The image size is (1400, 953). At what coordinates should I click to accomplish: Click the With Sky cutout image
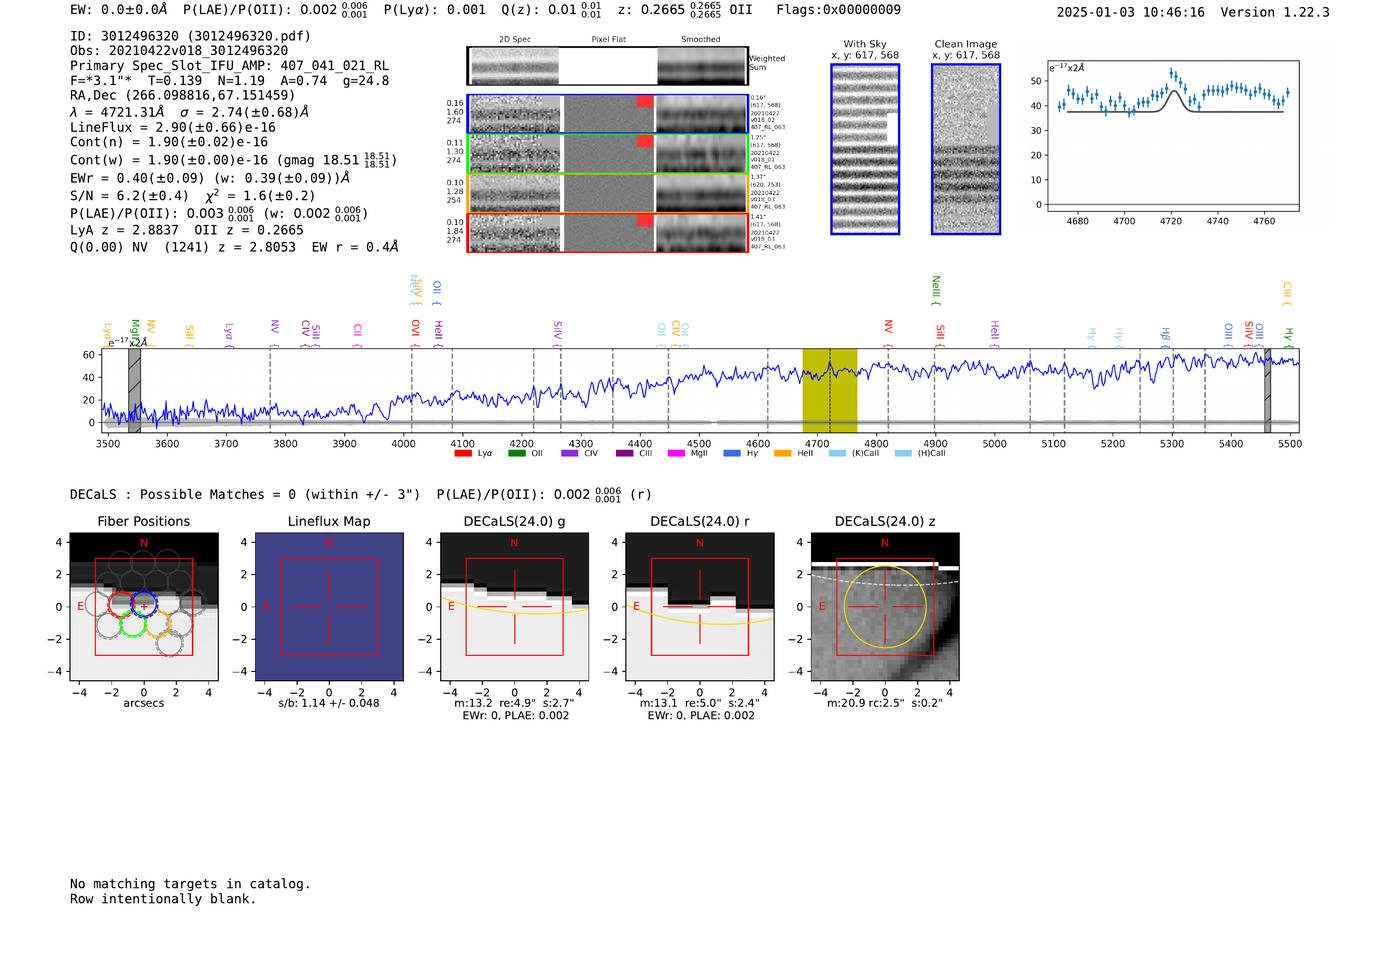point(865,149)
